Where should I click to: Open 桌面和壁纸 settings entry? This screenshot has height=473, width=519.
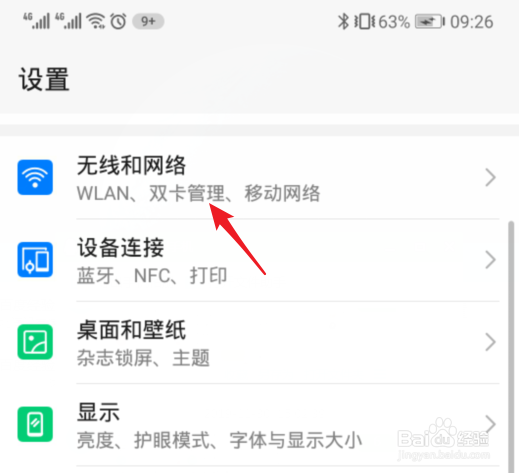click(259, 342)
